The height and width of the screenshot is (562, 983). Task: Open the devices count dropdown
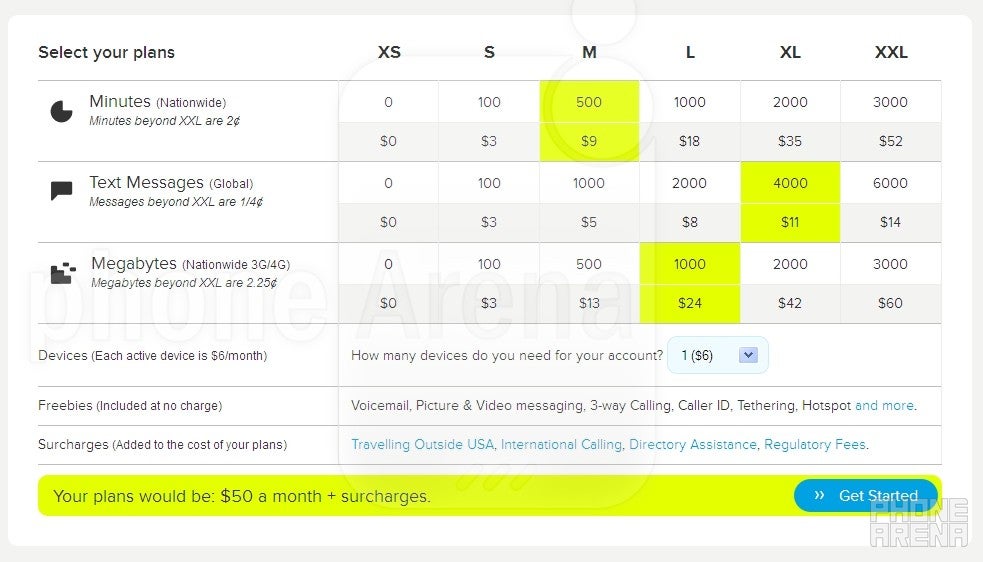click(x=716, y=355)
